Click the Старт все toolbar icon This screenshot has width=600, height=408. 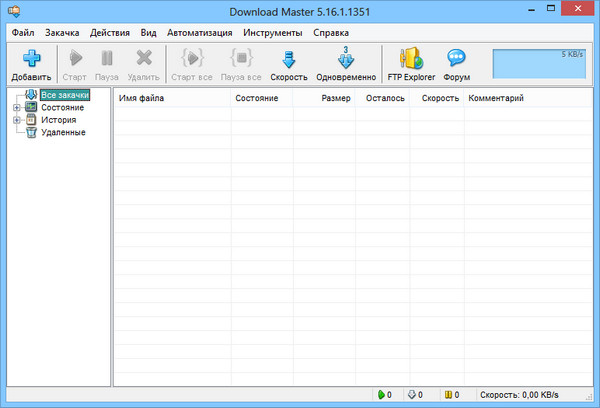tap(192, 59)
